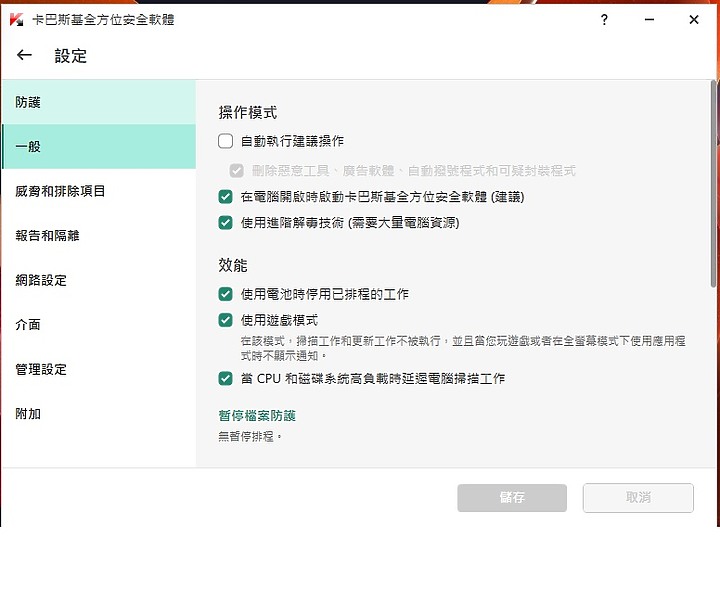This screenshot has height=601, width=720.
Task: Open 管理設定 in the sidebar
Action: coord(99,369)
